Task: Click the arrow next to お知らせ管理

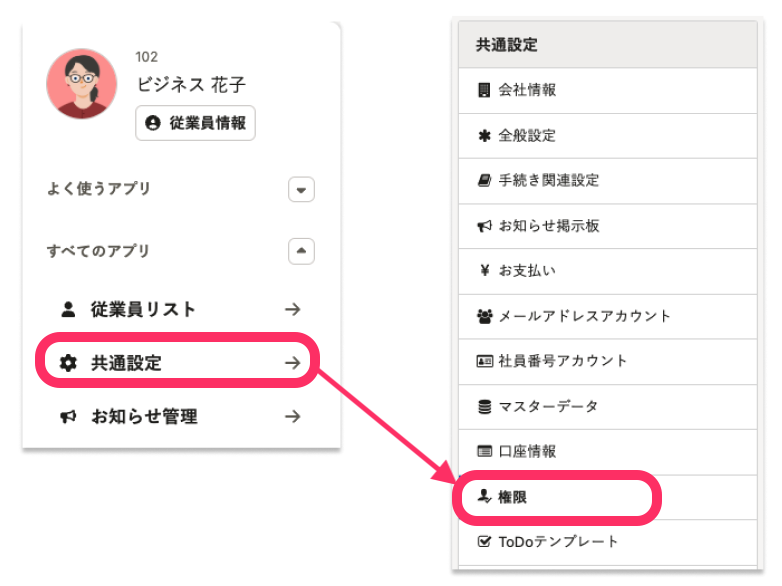Action: [x=292, y=417]
